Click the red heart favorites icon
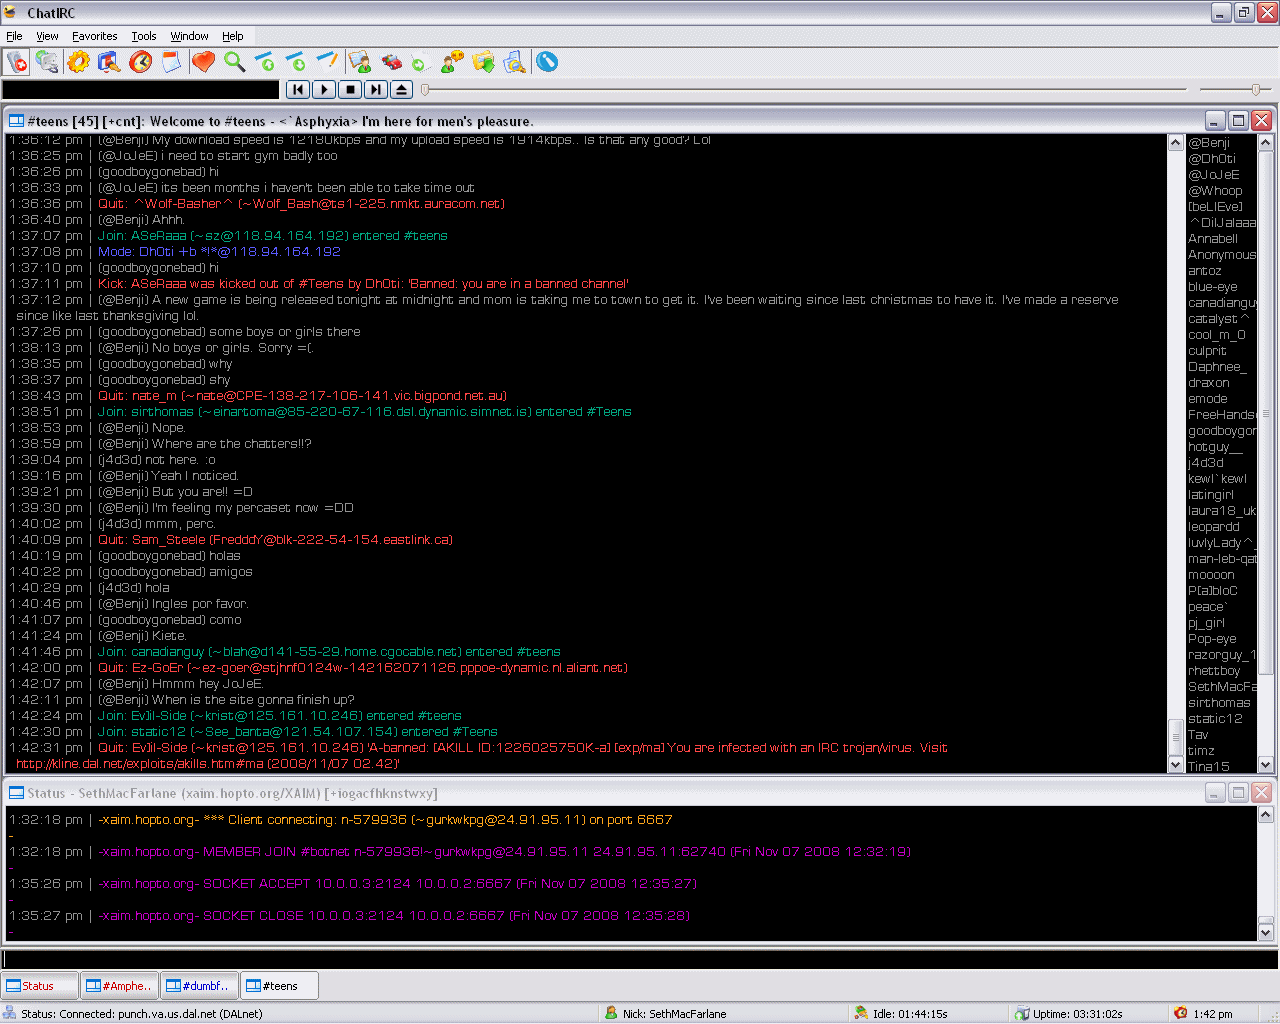The height and width of the screenshot is (1024, 1280). pos(203,62)
